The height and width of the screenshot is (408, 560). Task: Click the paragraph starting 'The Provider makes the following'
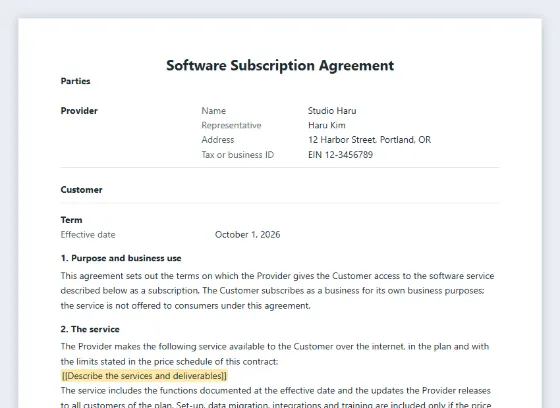coord(275,354)
